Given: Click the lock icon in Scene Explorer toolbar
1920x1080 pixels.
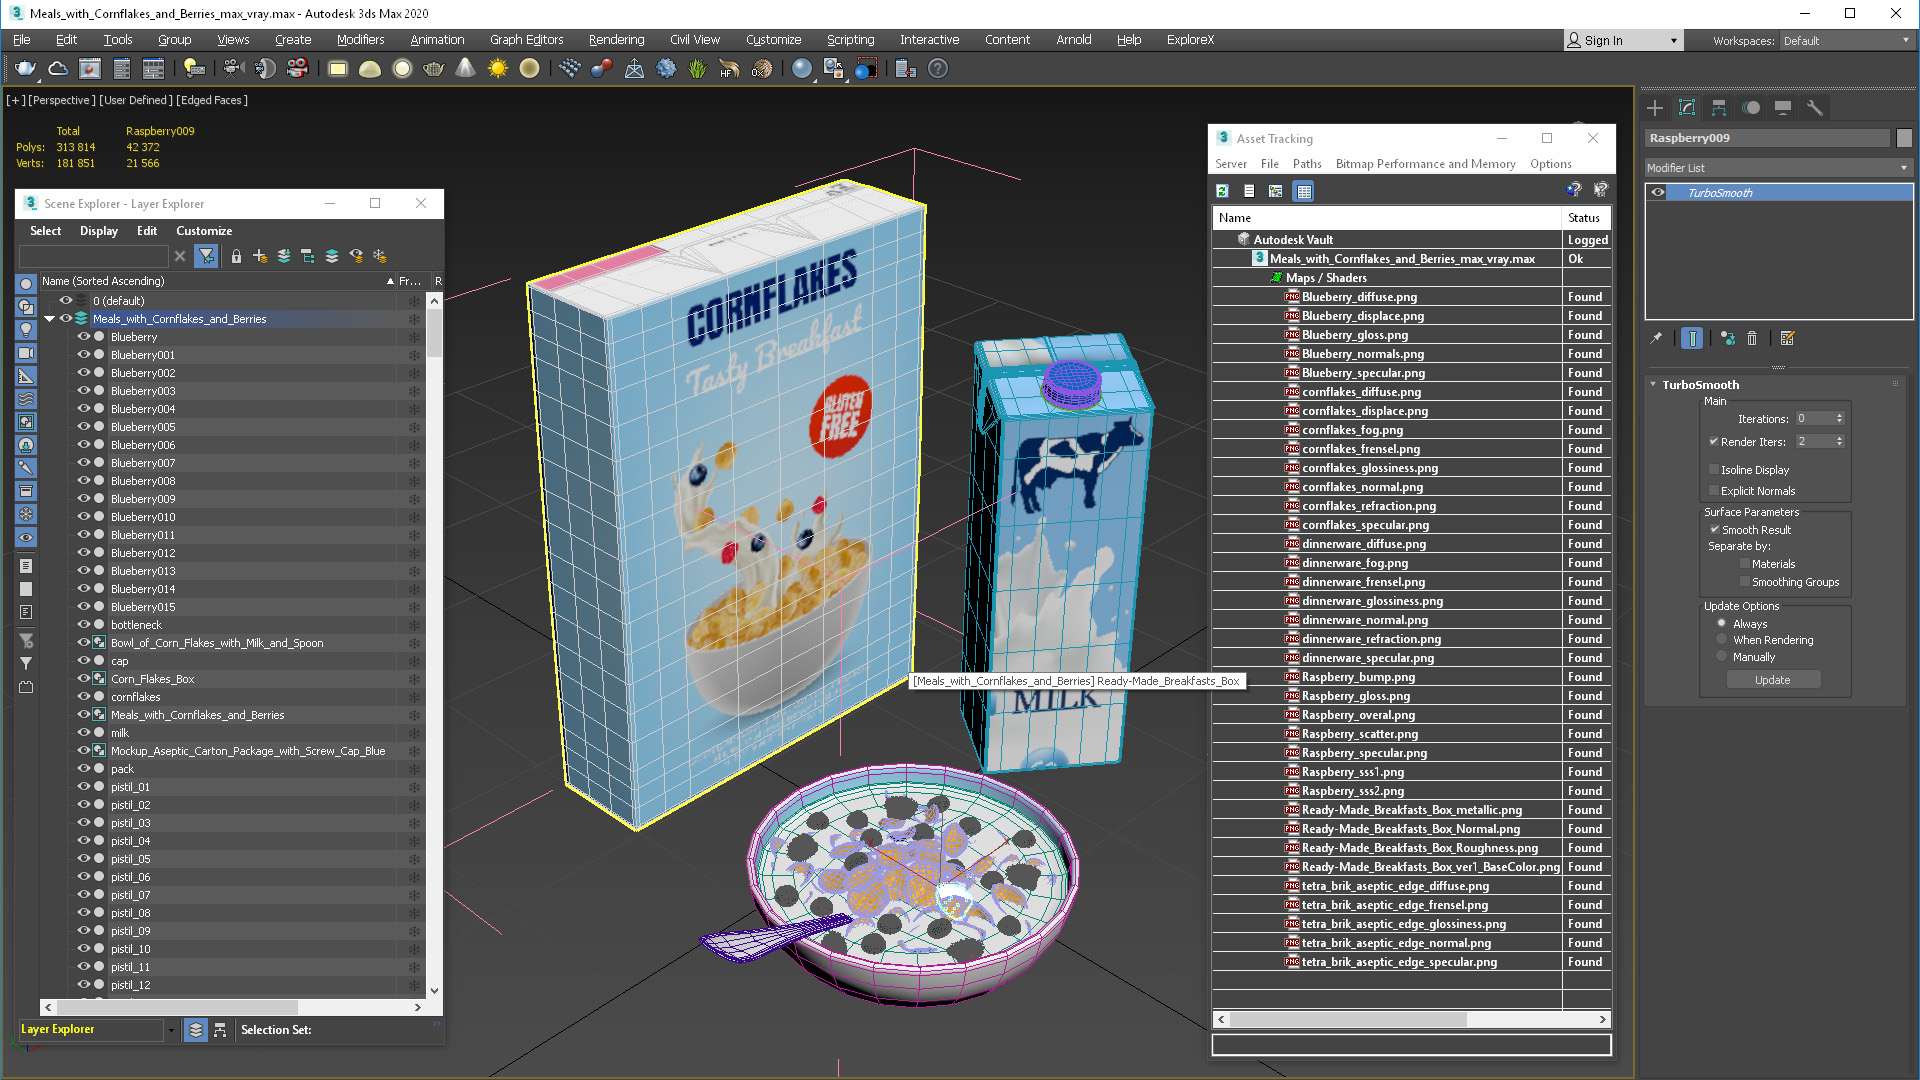Looking at the screenshot, I should 236,256.
